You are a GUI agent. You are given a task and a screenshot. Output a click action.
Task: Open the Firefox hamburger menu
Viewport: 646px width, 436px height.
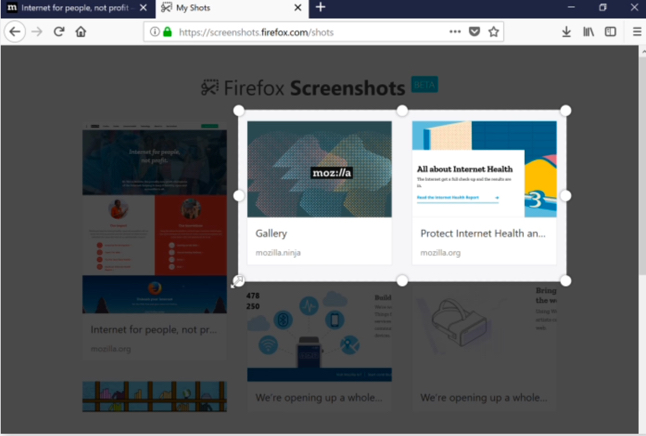click(x=637, y=32)
